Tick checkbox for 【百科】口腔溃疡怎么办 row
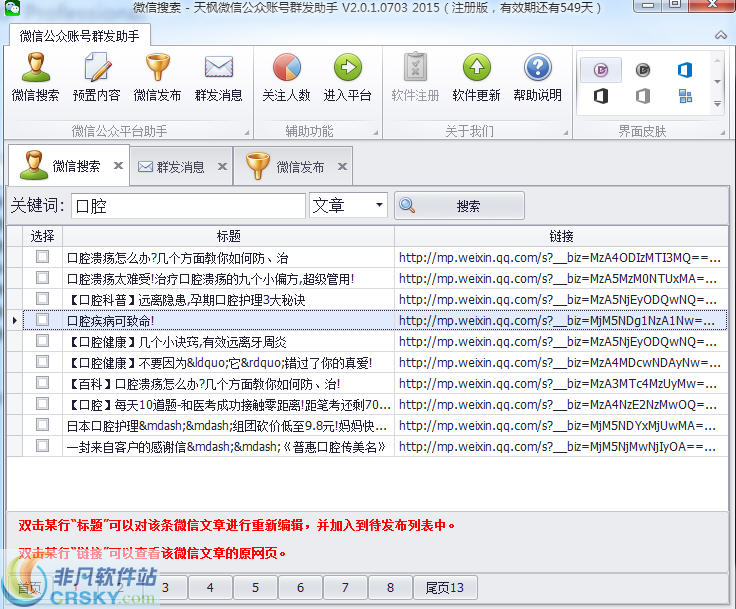736x609 pixels. pyautogui.click(x=42, y=383)
